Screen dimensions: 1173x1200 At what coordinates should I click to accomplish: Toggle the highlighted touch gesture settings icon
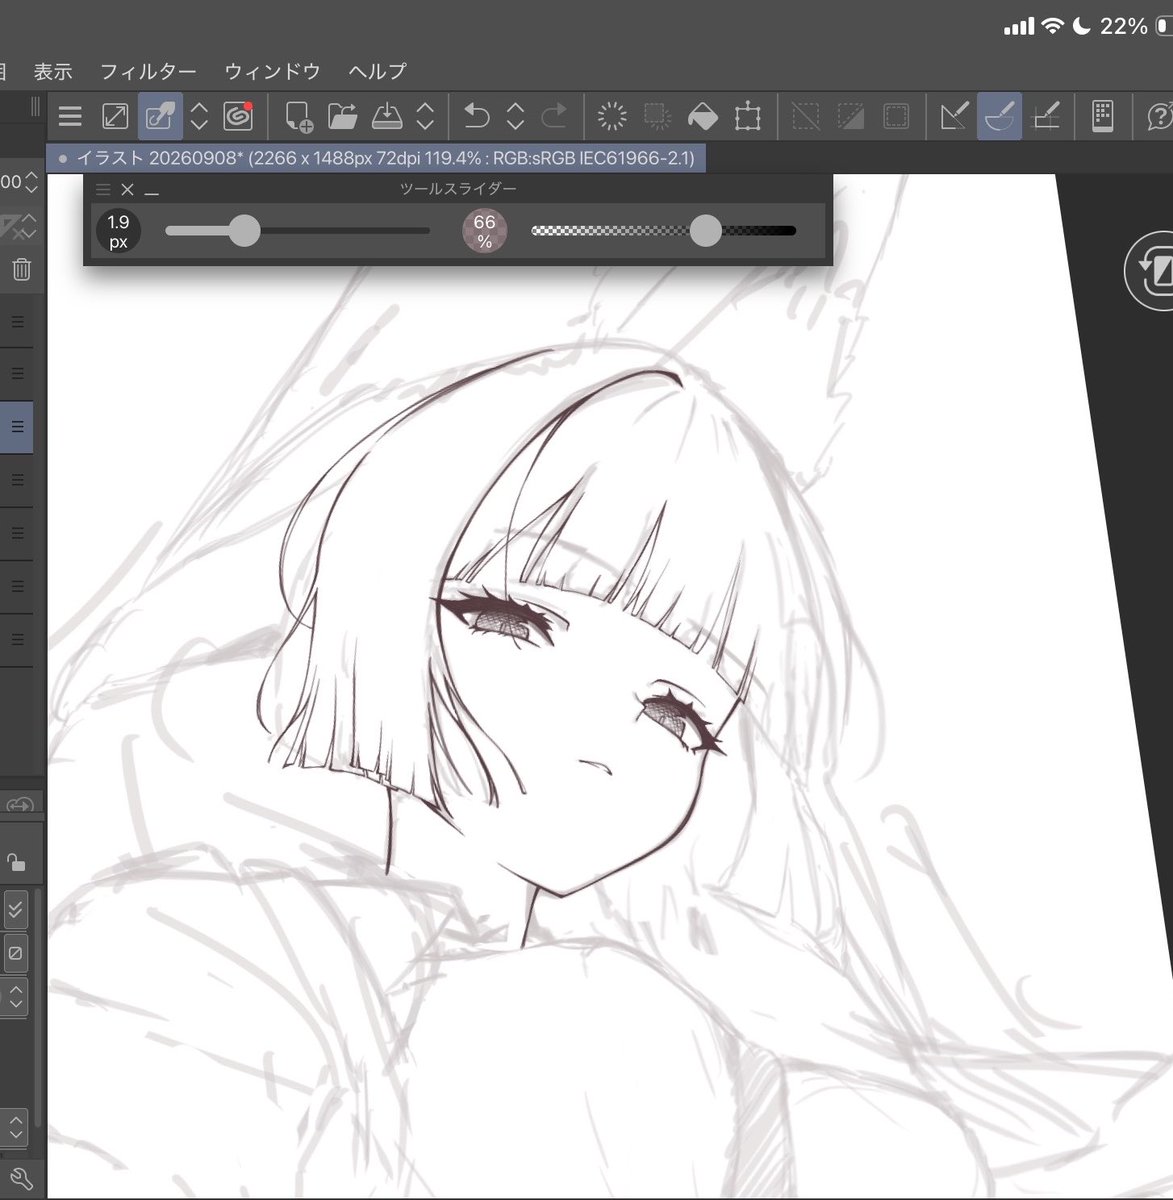coord(160,117)
